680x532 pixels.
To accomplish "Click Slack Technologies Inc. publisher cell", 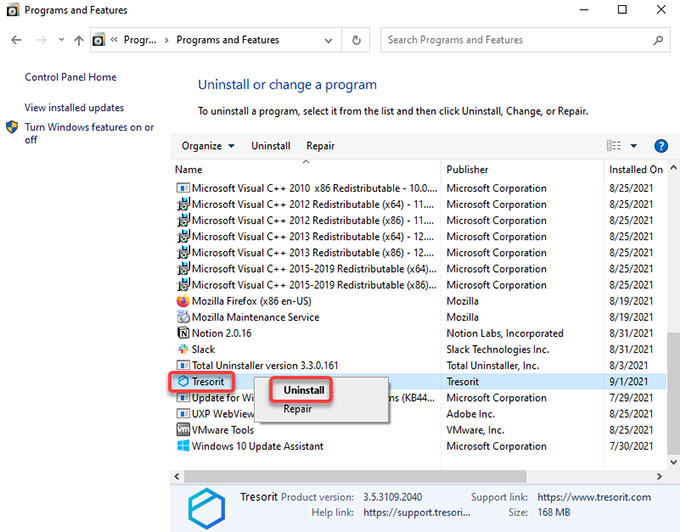I will [498, 349].
